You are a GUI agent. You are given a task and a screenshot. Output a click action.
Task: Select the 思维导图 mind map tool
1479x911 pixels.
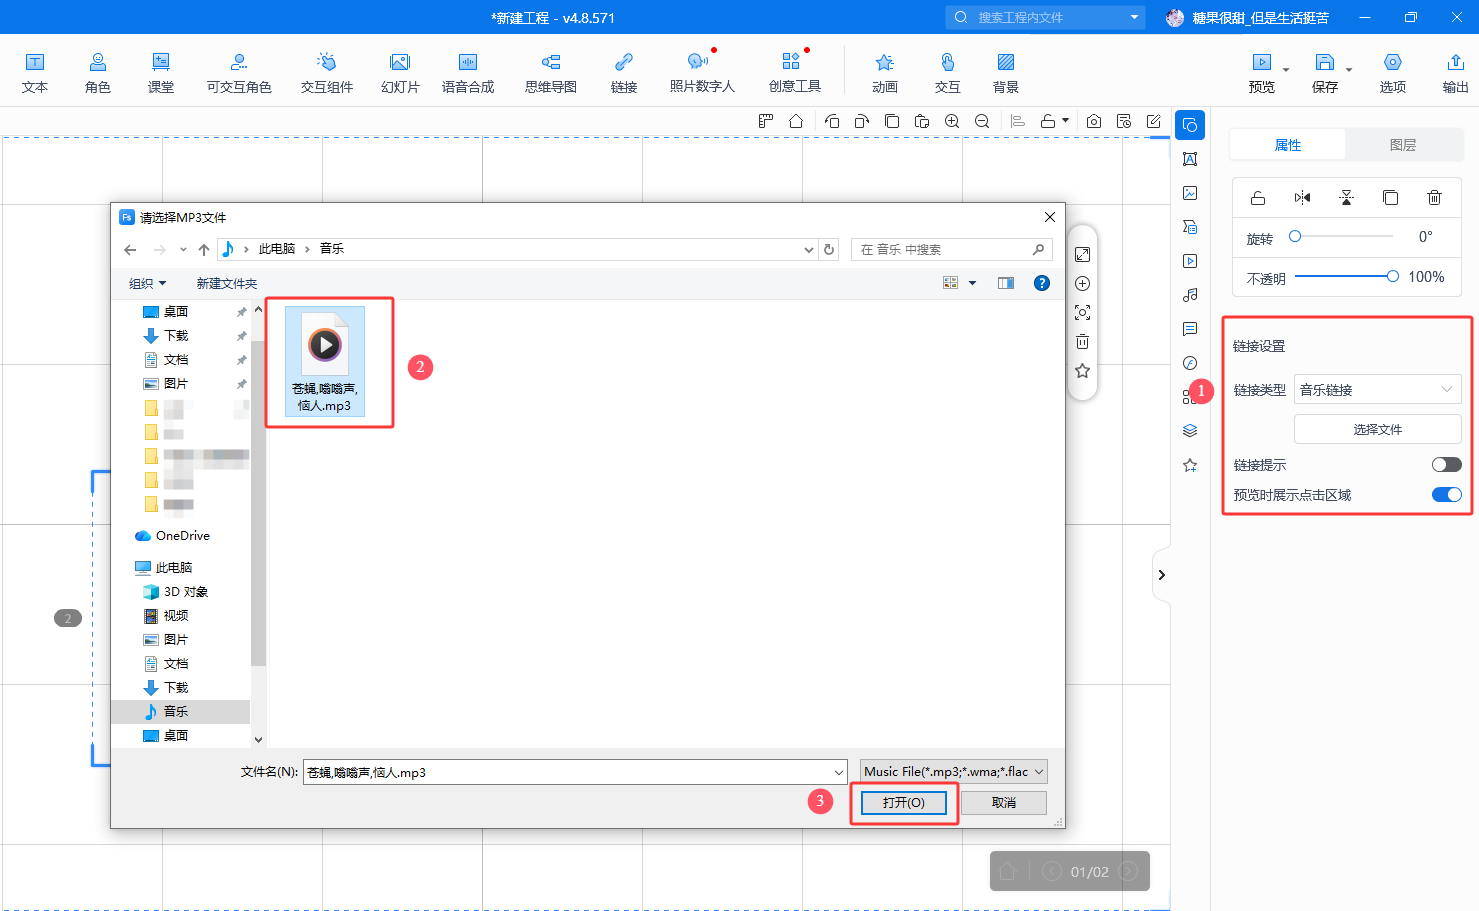pos(550,73)
